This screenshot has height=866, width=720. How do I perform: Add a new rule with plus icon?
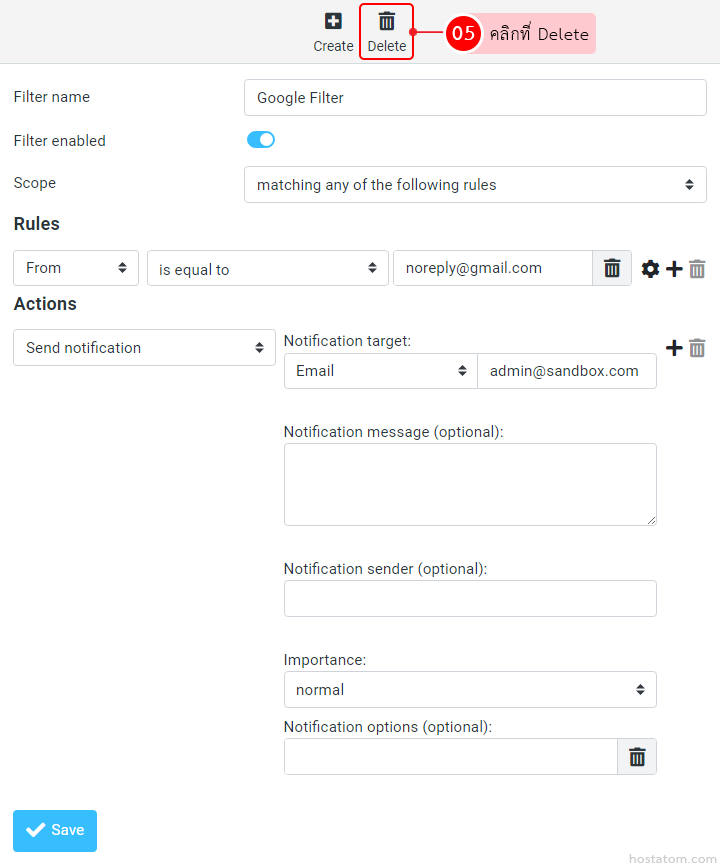click(x=674, y=269)
